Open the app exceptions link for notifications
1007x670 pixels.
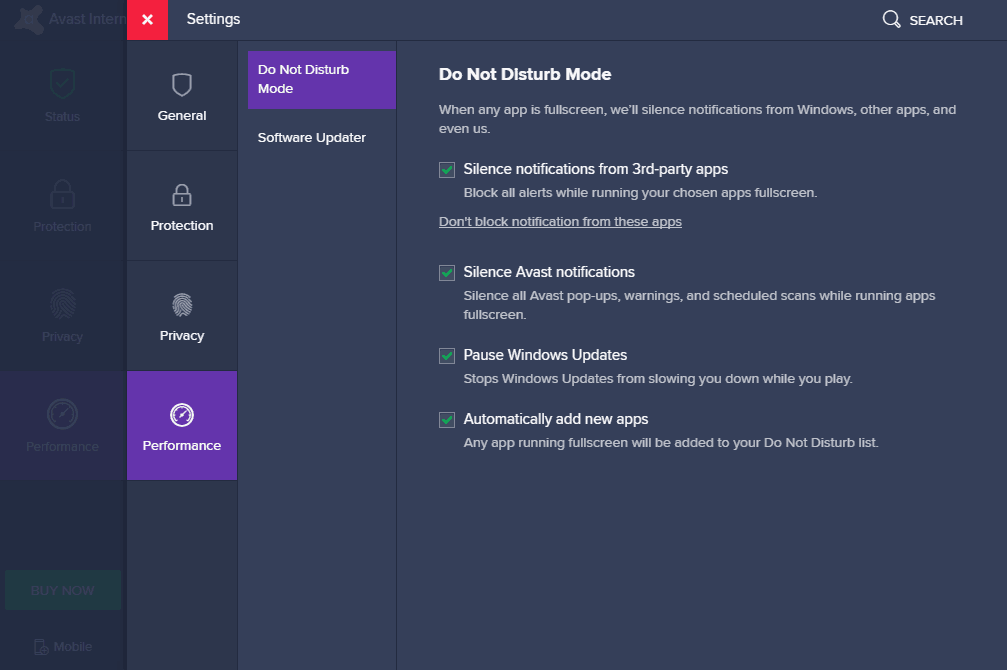tap(560, 221)
